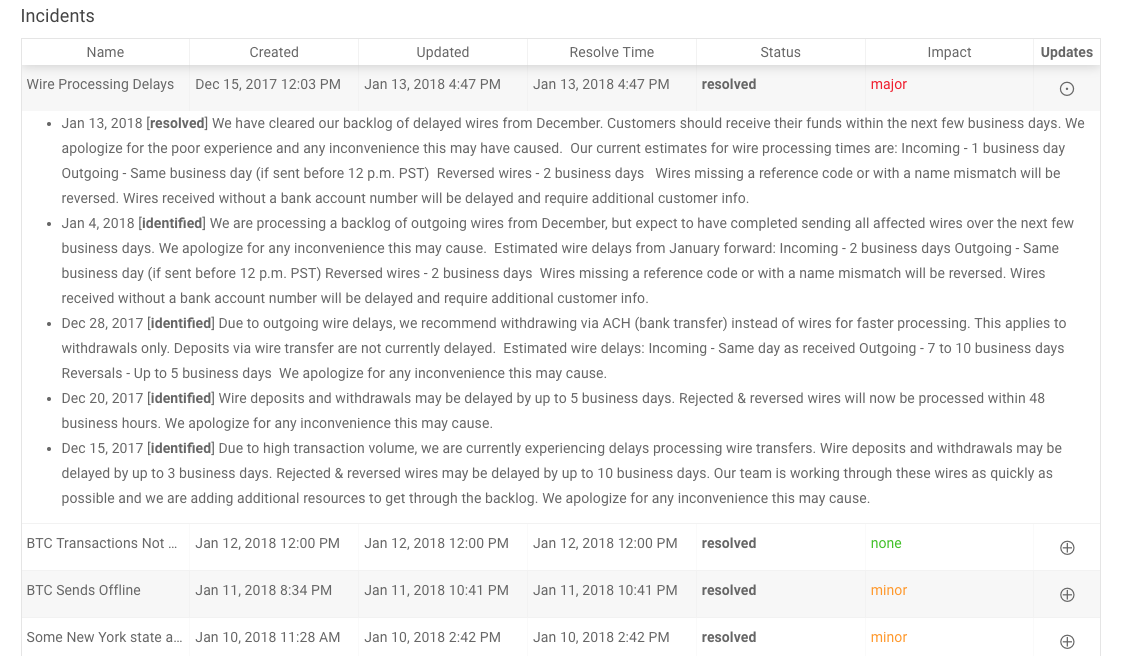Select the Wire Processing Delays incident name
Image resolution: width=1121 pixels, height=656 pixels.
(x=100, y=84)
